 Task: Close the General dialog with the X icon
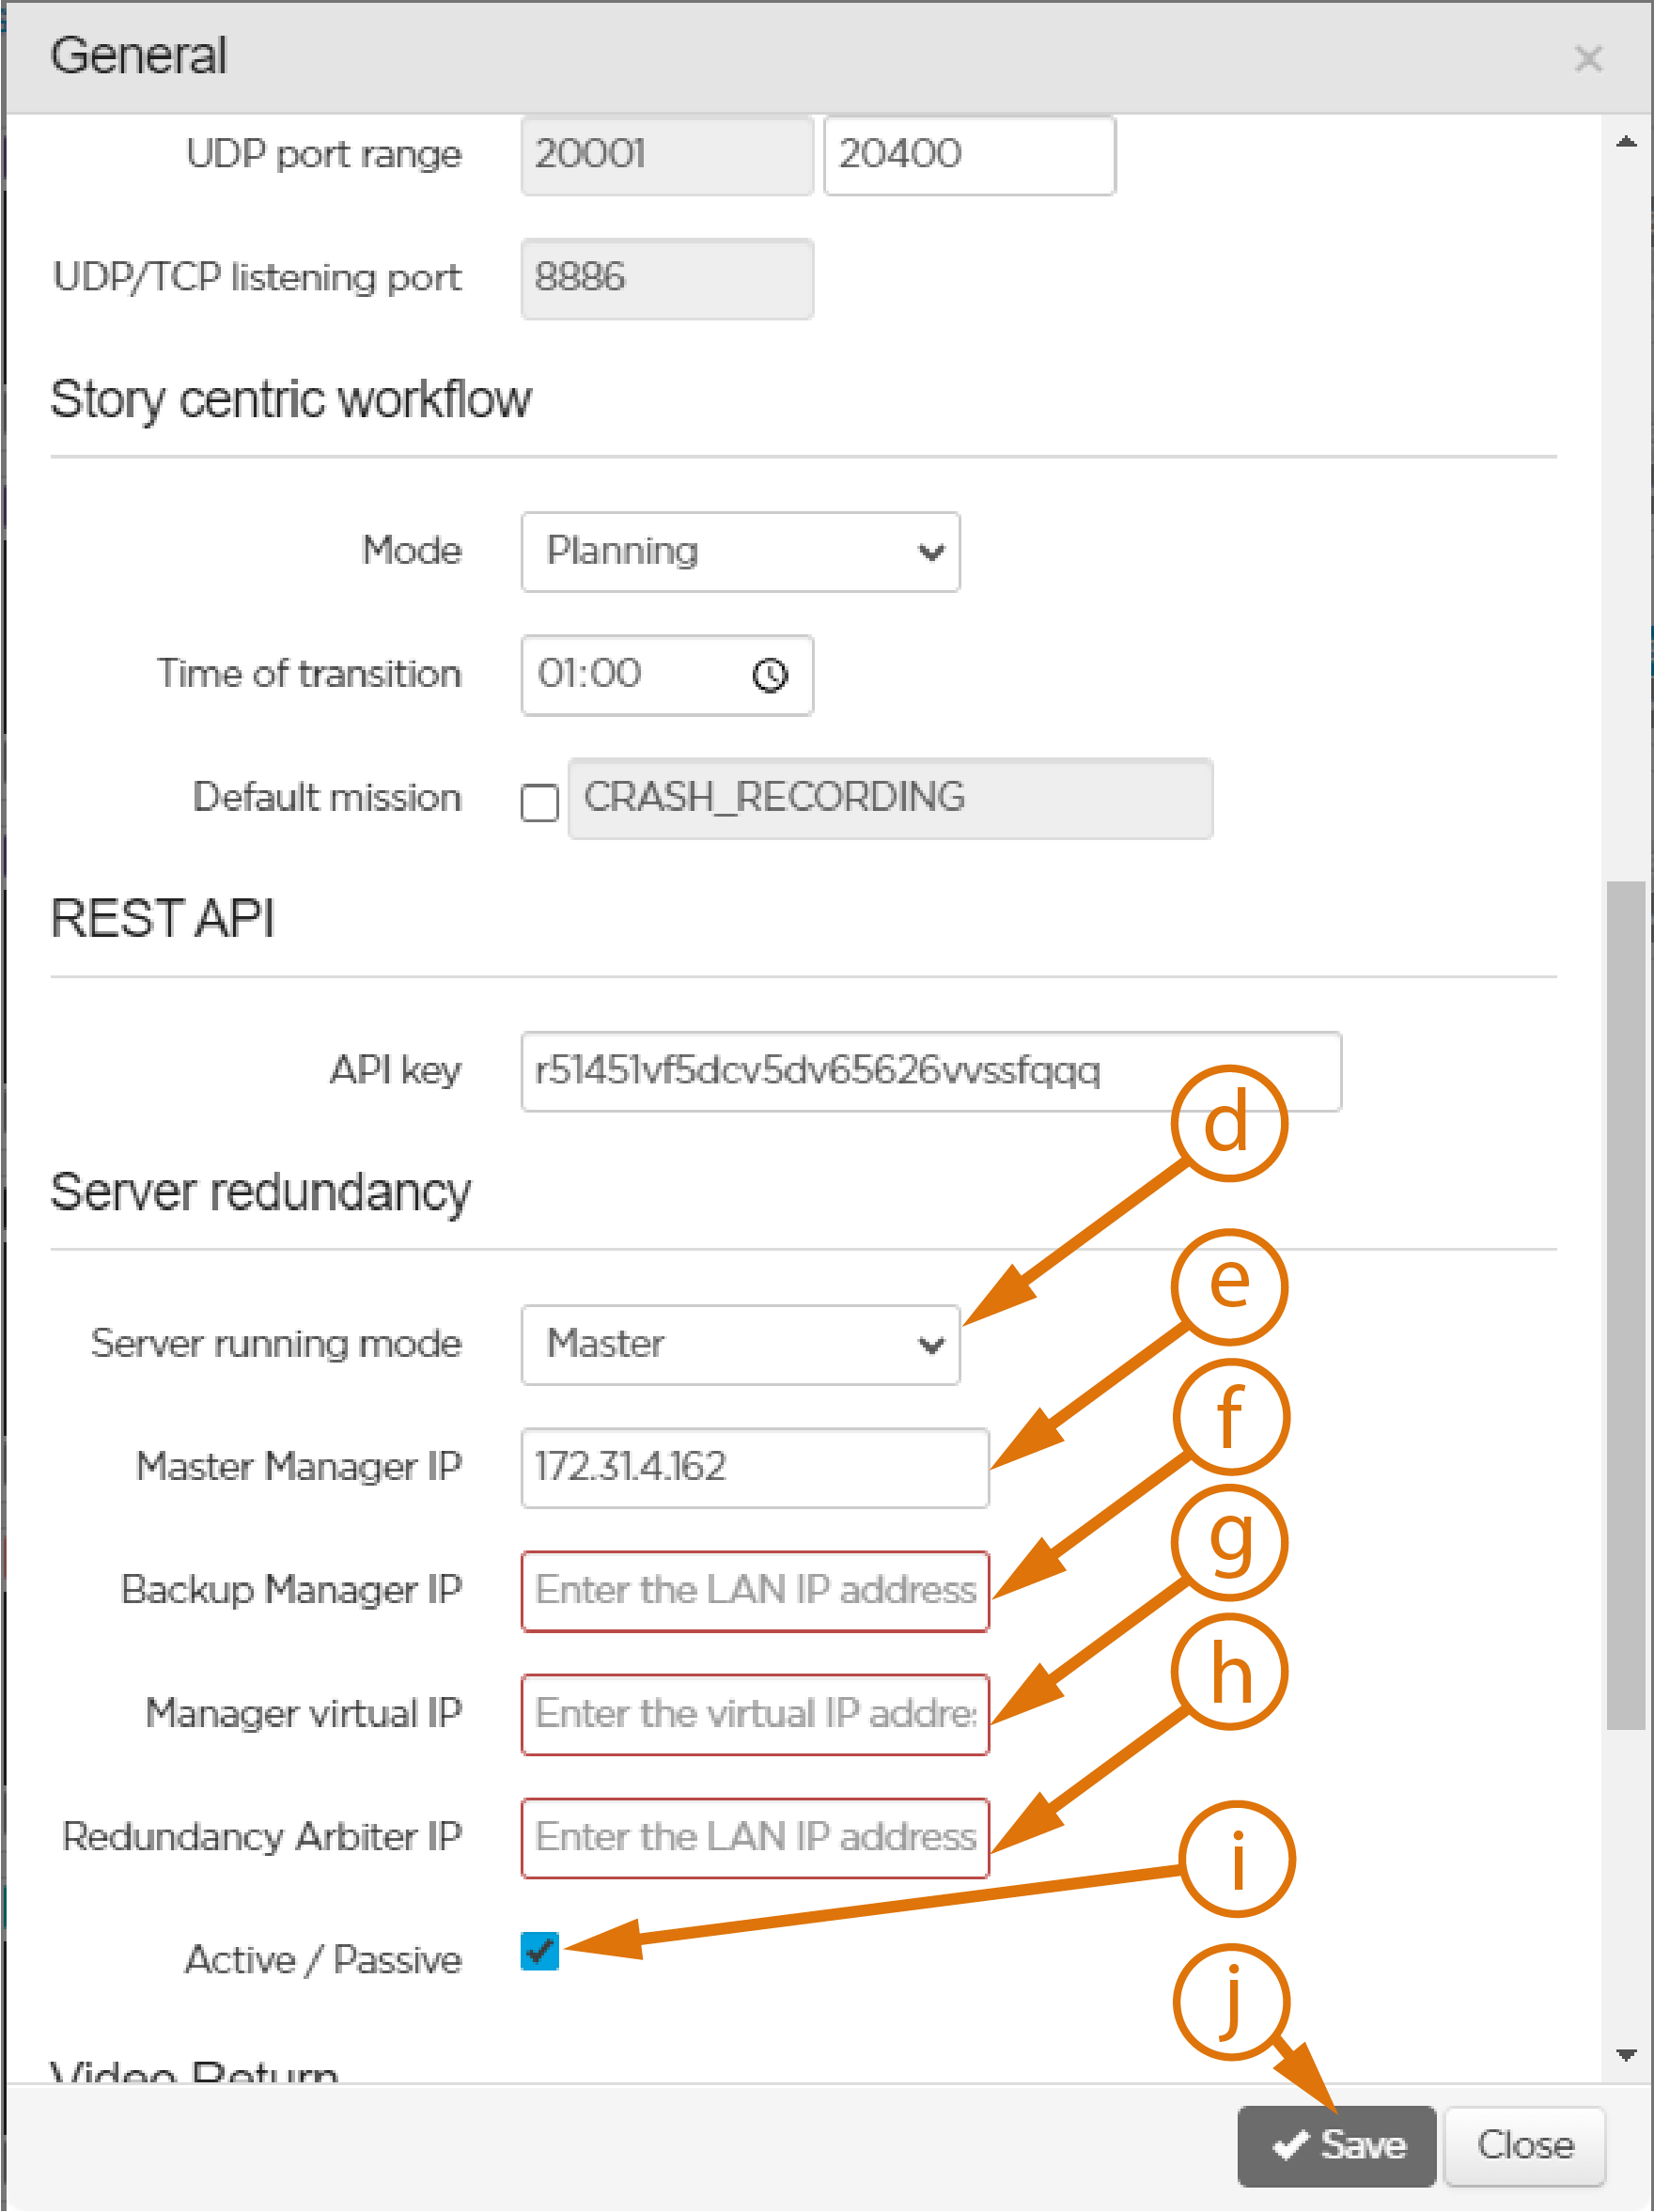1587,59
